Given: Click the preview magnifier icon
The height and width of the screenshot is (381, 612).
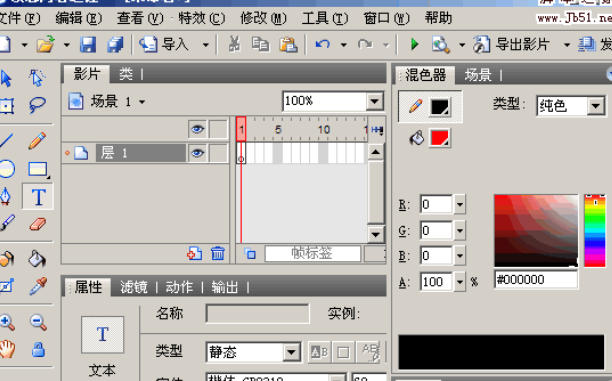Looking at the screenshot, I should [x=440, y=45].
